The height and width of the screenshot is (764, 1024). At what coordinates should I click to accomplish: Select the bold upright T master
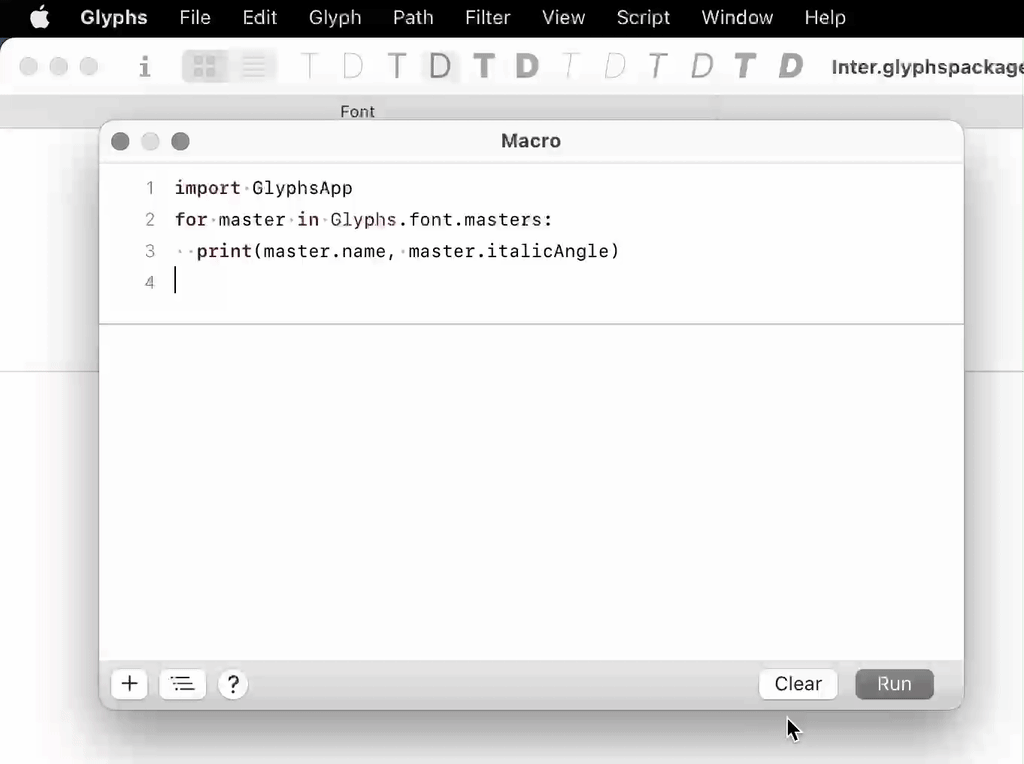(484, 66)
